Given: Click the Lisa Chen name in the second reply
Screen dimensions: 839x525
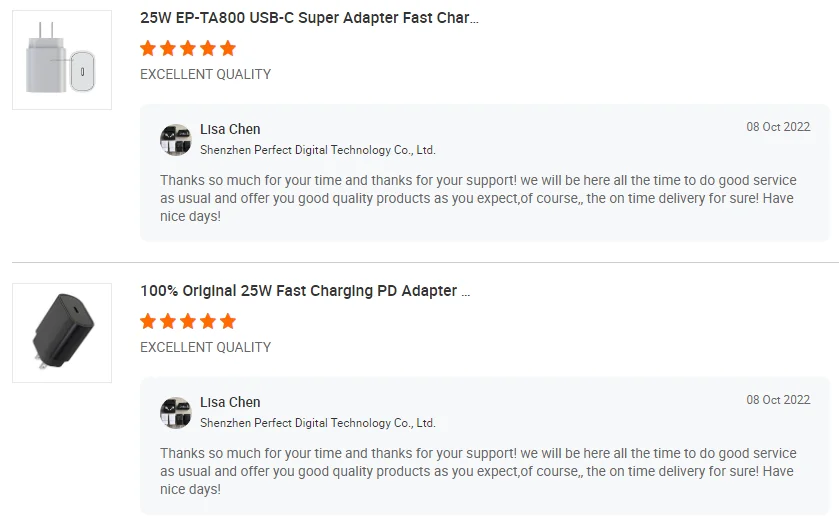Looking at the screenshot, I should point(230,402).
